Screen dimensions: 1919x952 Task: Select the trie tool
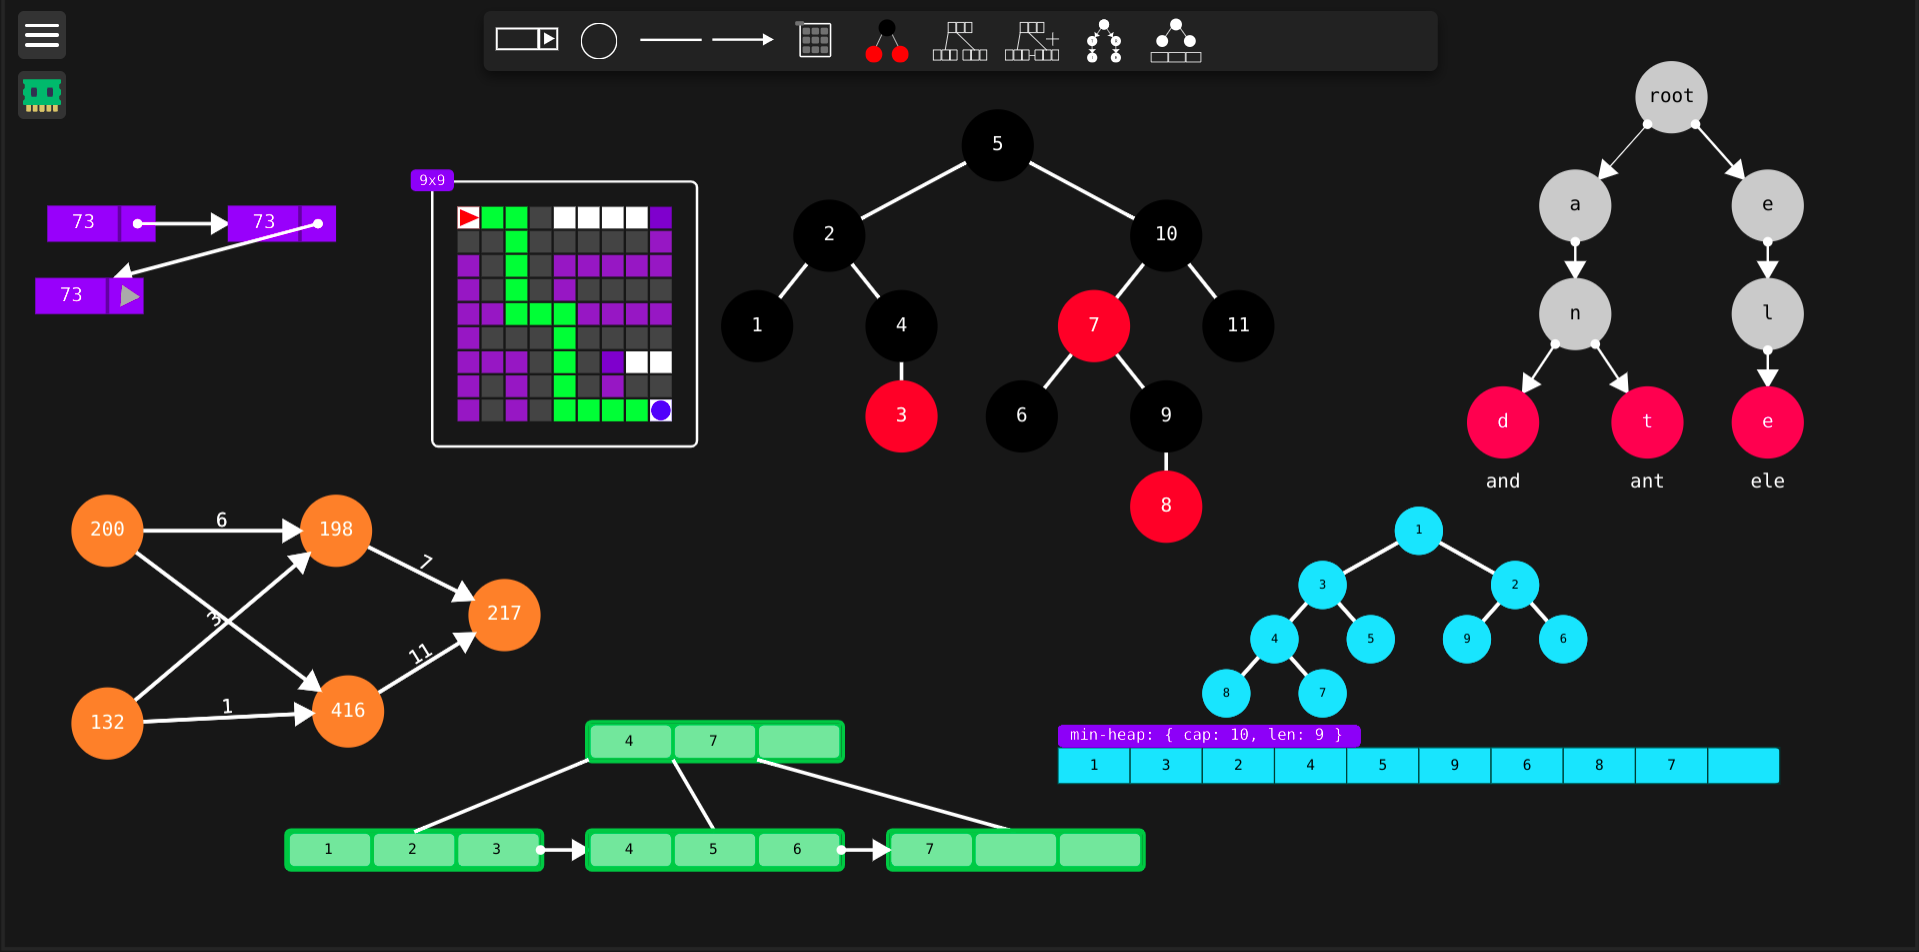point(1104,41)
